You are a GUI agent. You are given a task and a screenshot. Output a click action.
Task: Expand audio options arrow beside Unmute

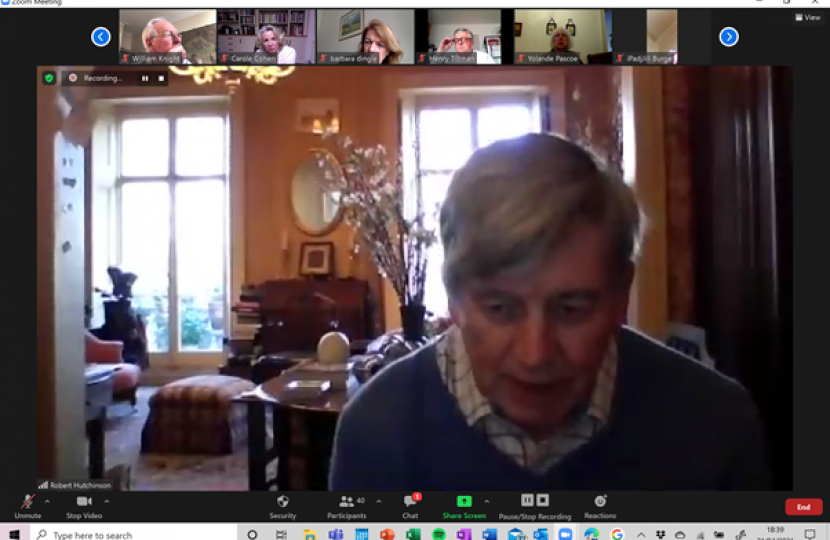click(47, 502)
